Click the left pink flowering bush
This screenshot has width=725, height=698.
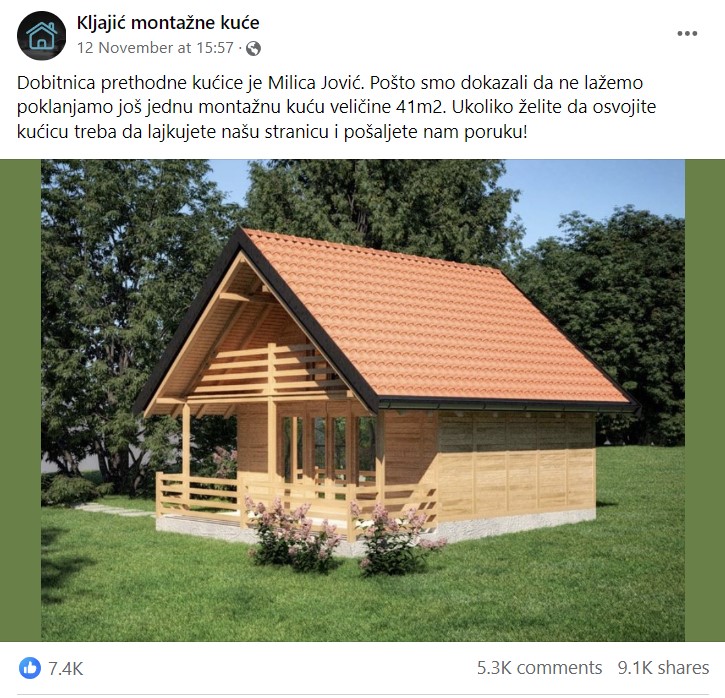(x=292, y=534)
